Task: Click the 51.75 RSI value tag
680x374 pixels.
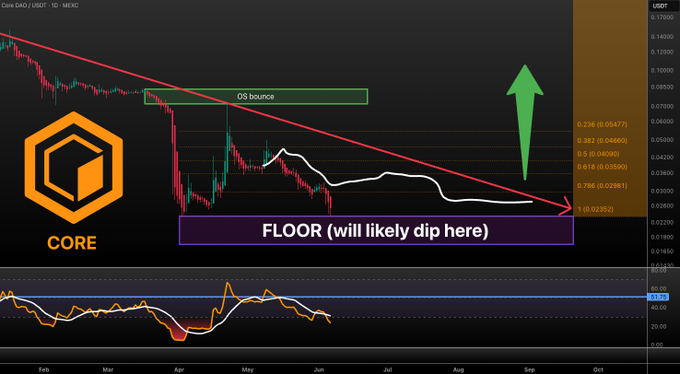Action: pos(659,297)
